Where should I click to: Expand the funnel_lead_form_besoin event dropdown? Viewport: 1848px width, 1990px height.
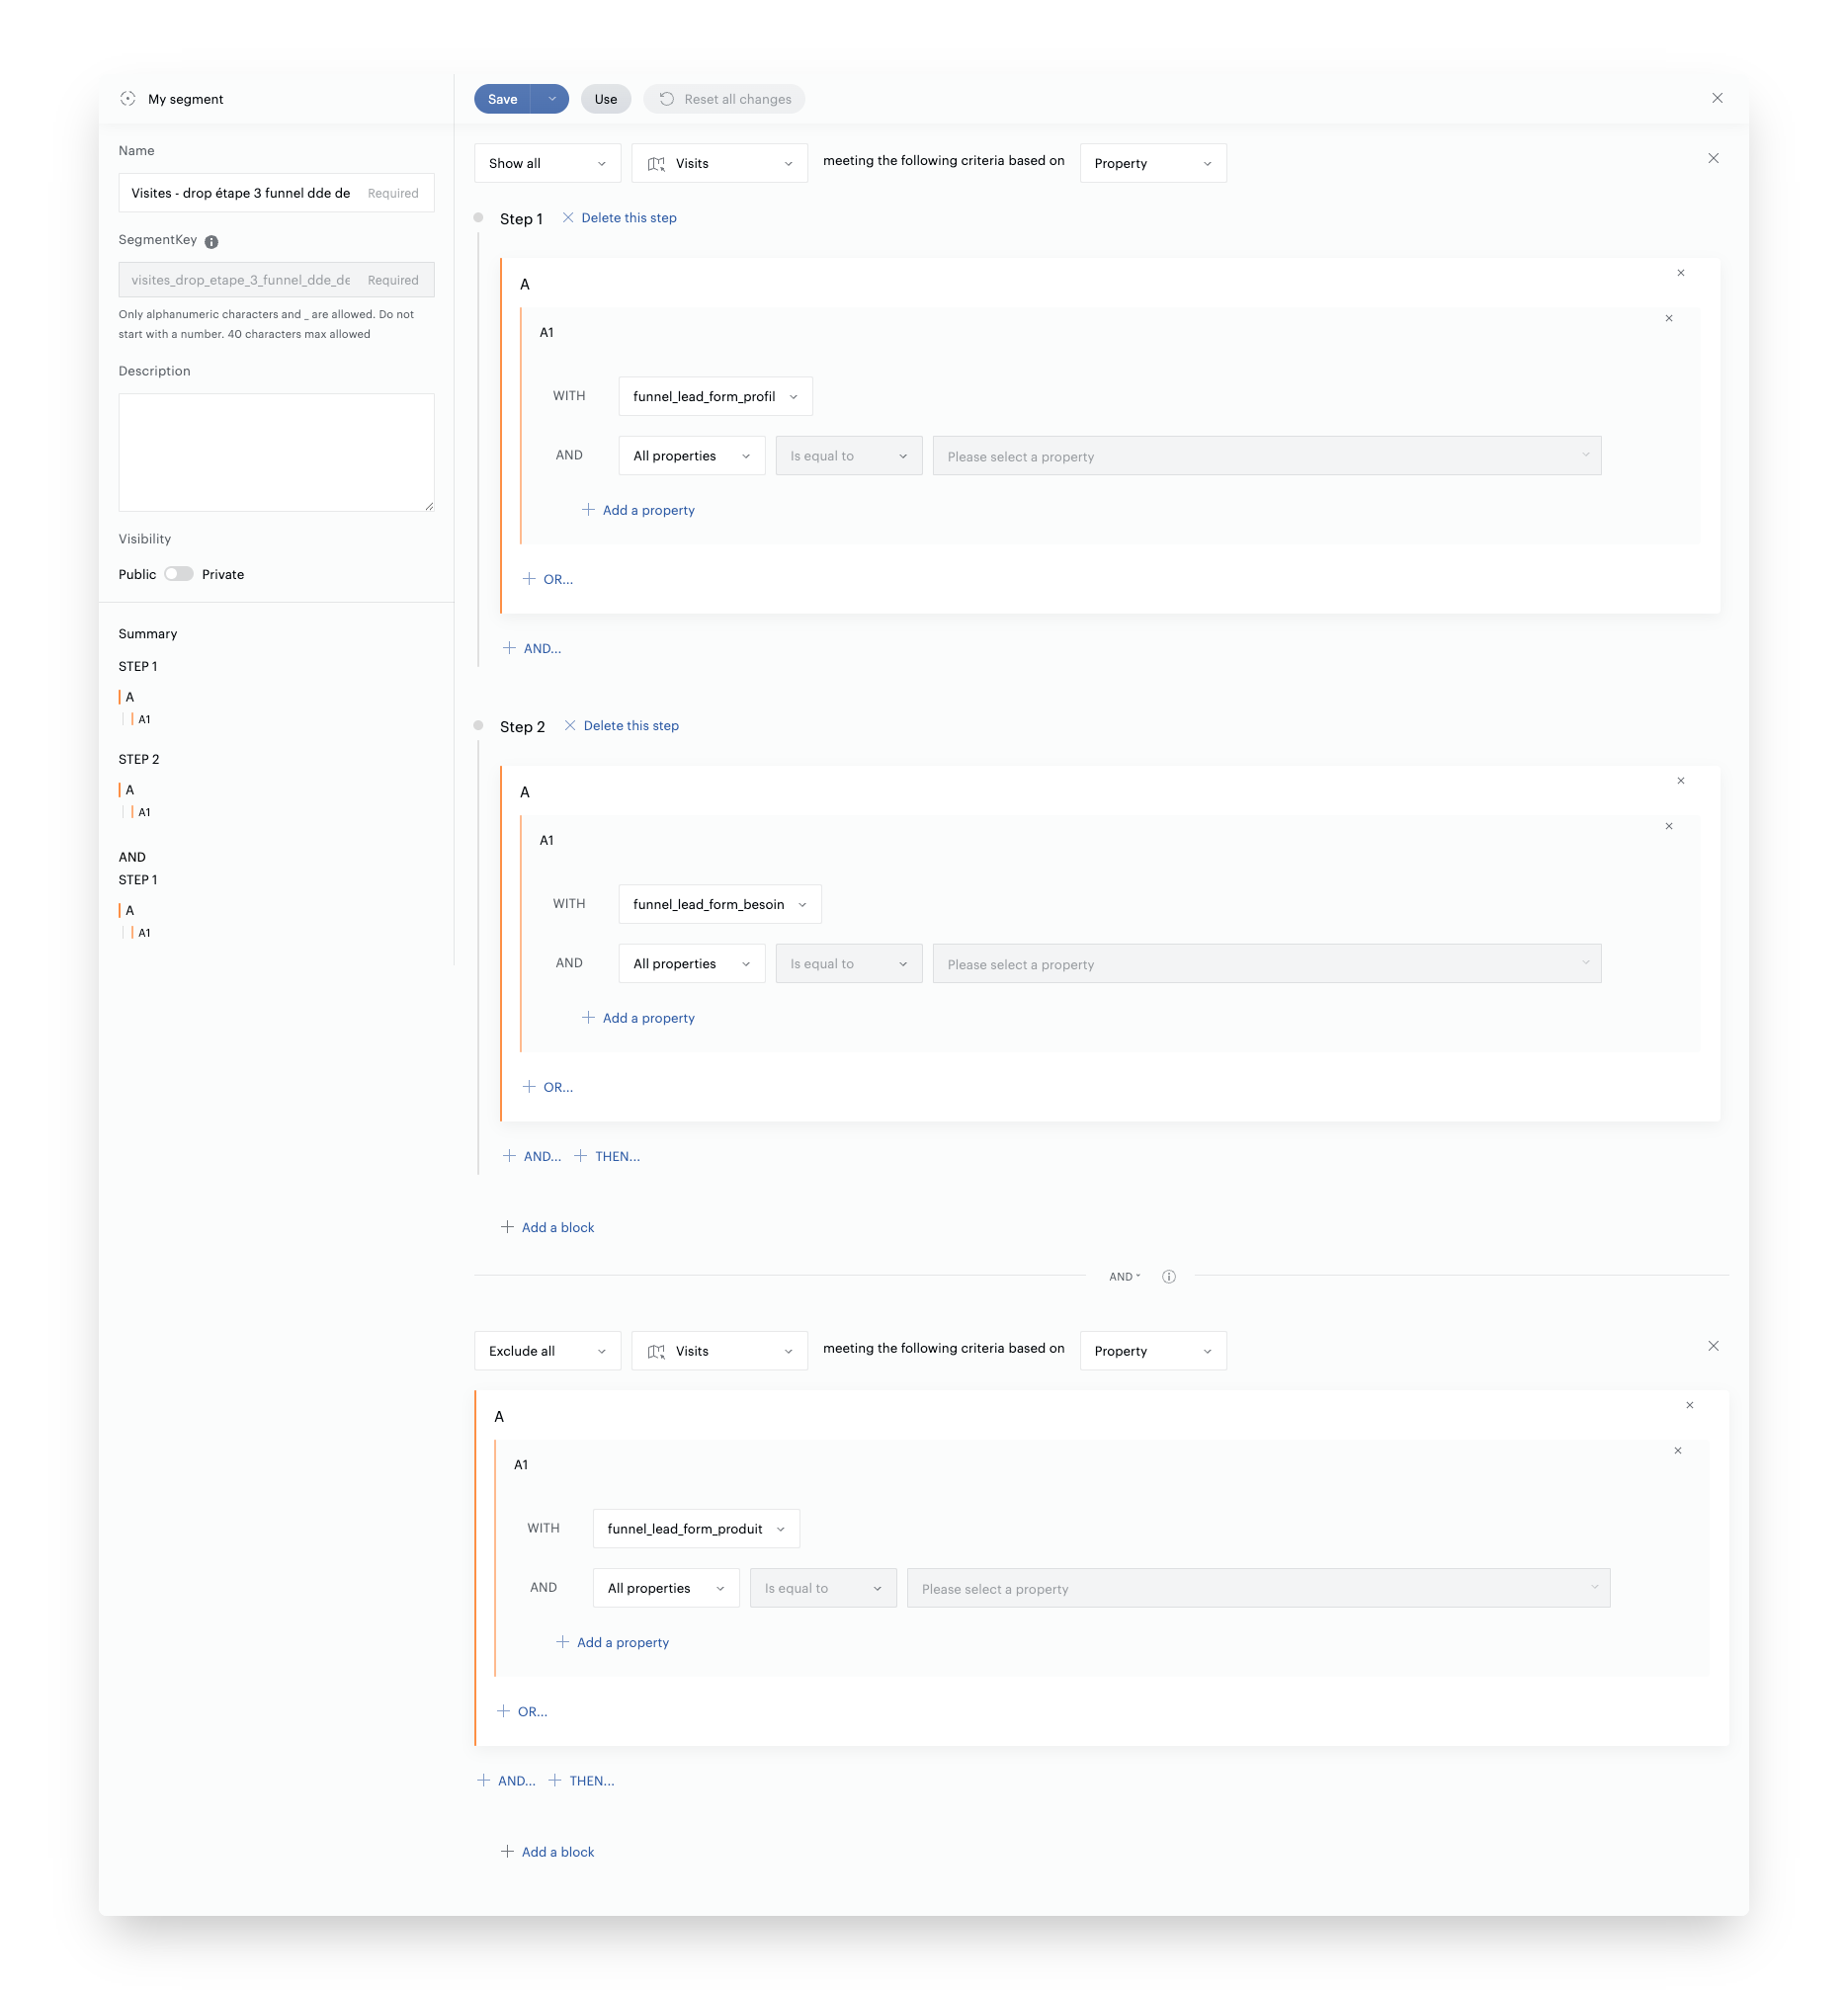coord(719,904)
